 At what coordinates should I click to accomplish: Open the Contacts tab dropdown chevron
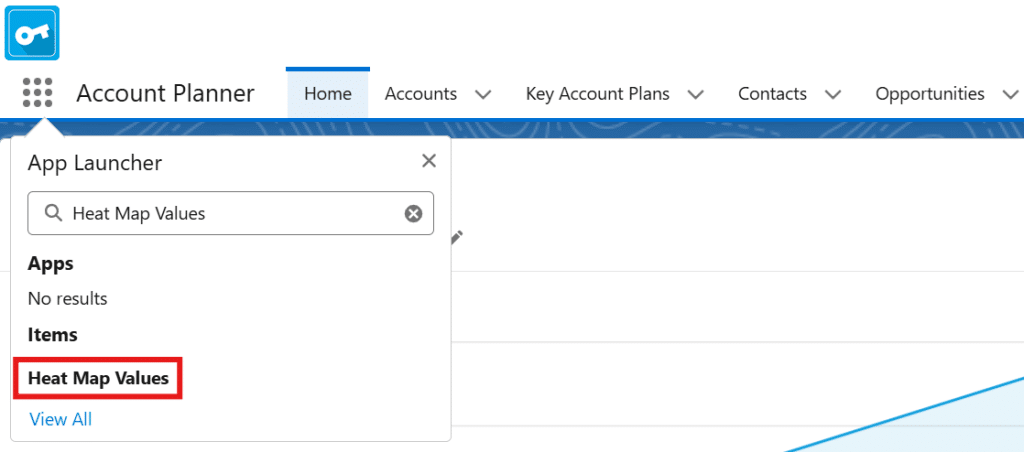(x=833, y=94)
